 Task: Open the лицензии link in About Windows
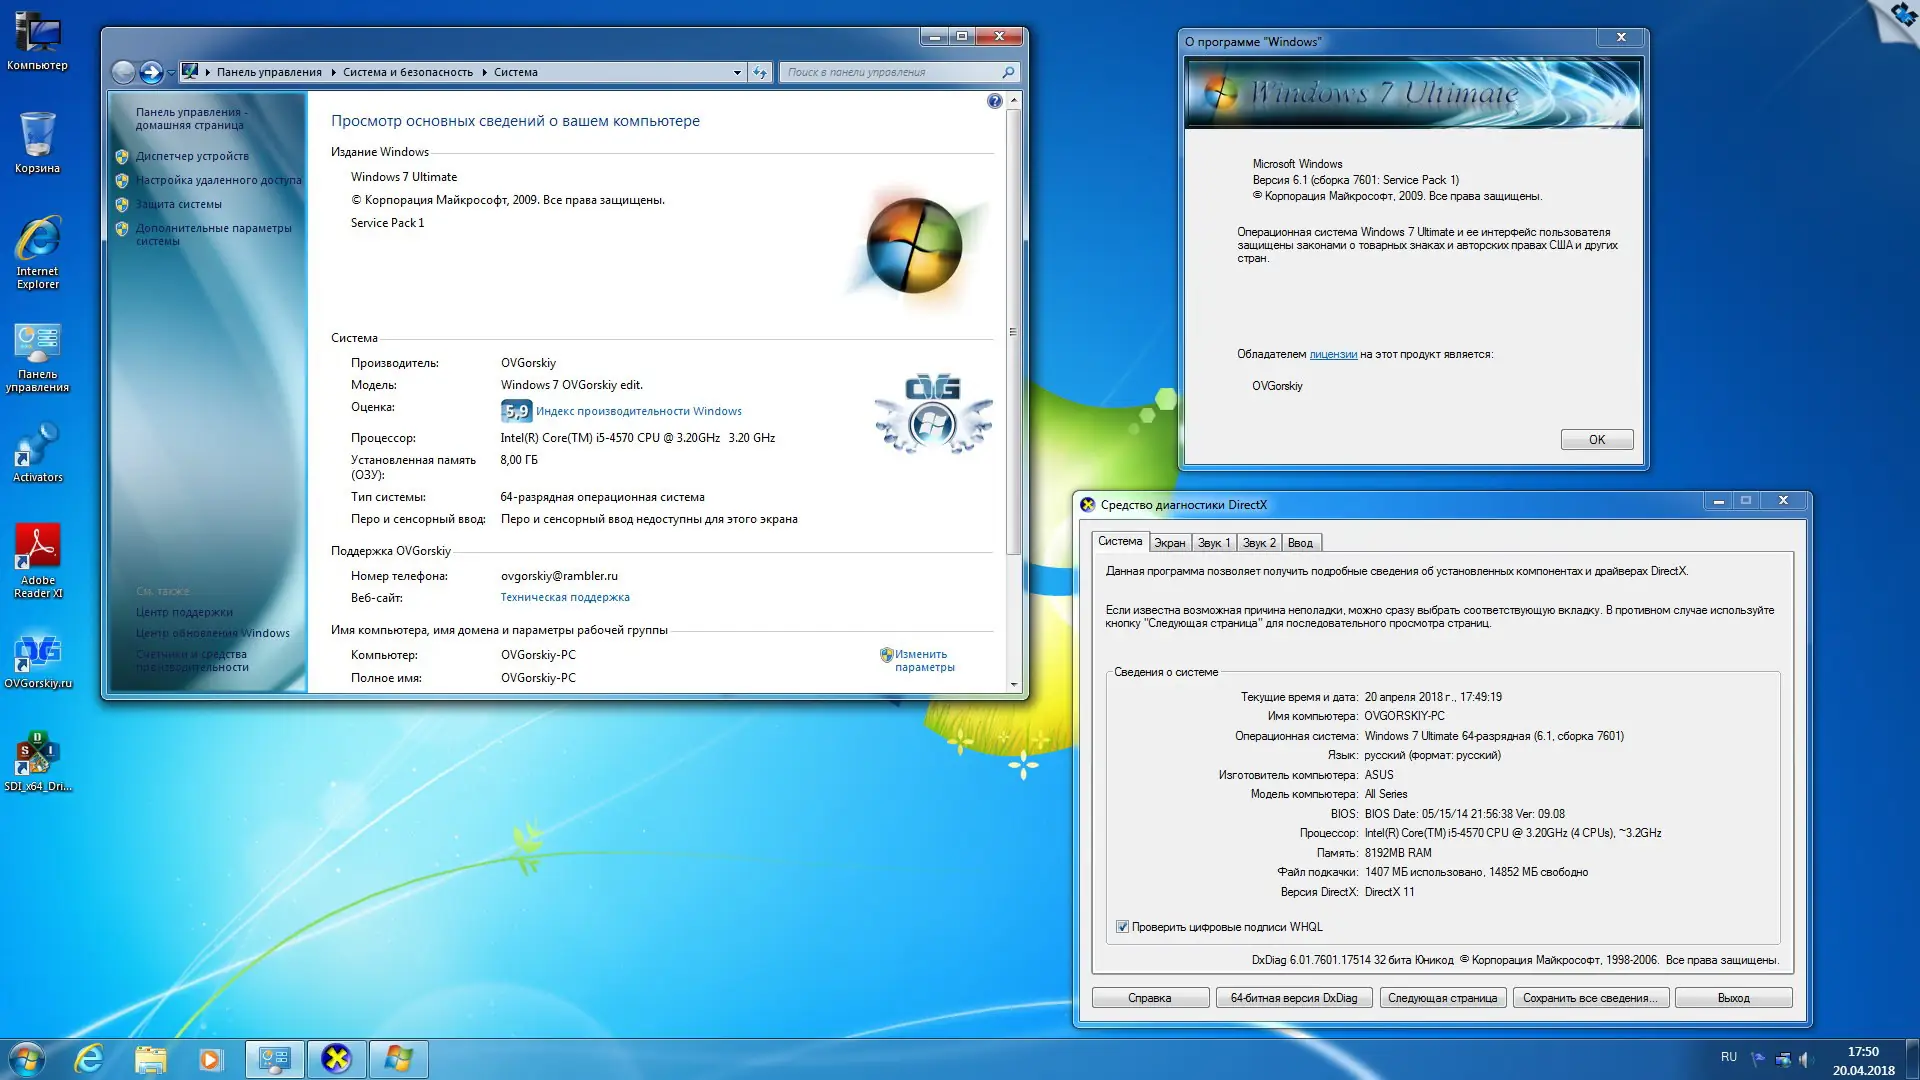[1333, 353]
